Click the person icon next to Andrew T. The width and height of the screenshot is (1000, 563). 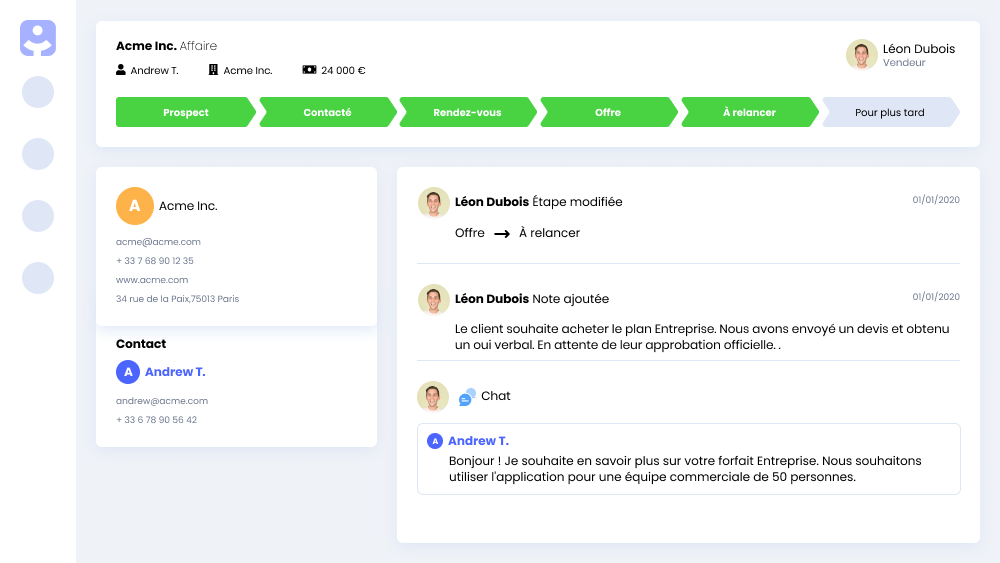pyautogui.click(x=121, y=70)
